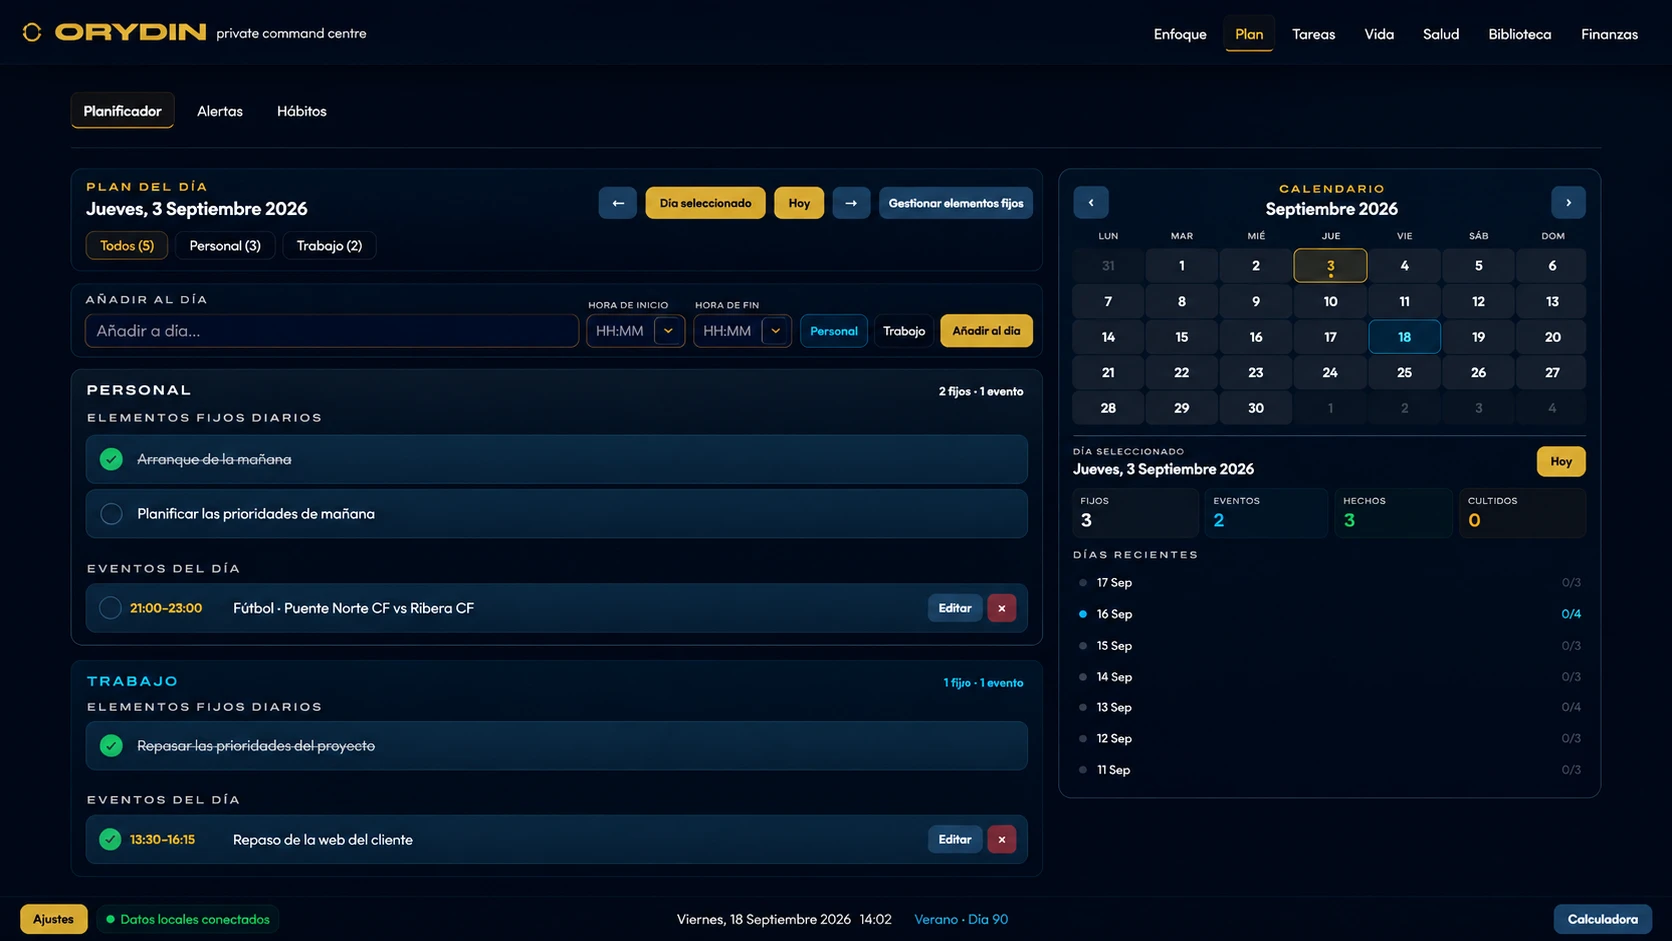Open Hora de fin time dropdown
The image size is (1672, 941).
click(775, 331)
